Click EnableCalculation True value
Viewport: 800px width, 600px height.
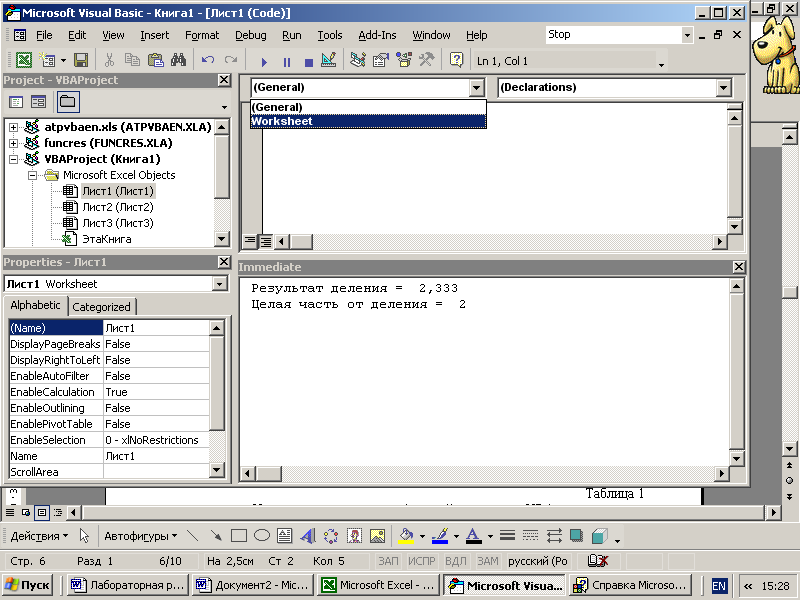(x=156, y=392)
